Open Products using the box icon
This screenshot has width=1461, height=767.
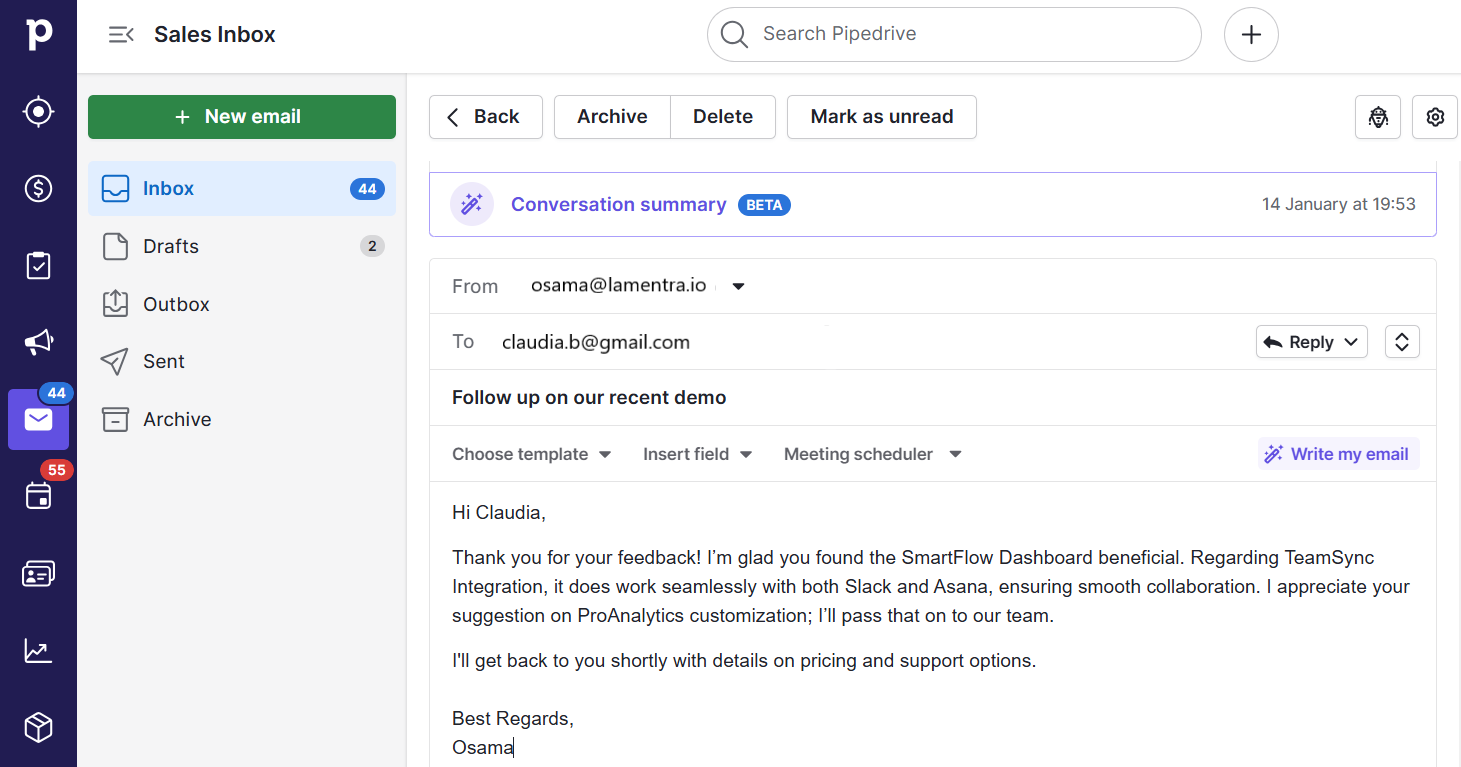tap(38, 727)
